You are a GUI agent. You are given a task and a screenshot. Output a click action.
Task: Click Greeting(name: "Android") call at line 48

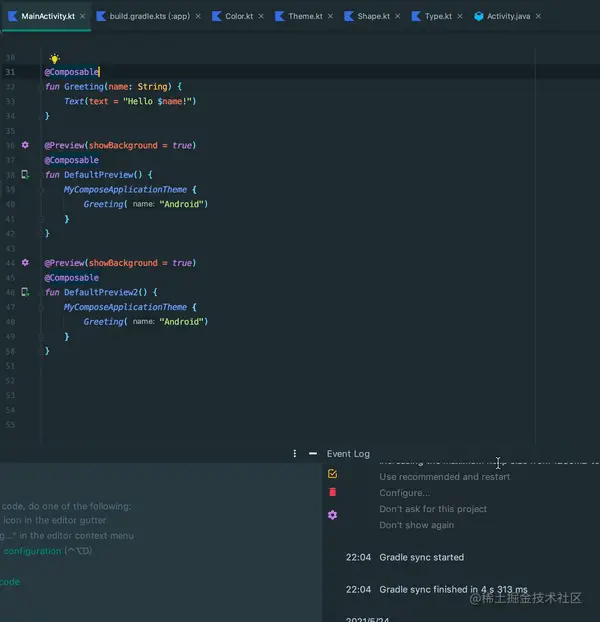click(x=146, y=322)
